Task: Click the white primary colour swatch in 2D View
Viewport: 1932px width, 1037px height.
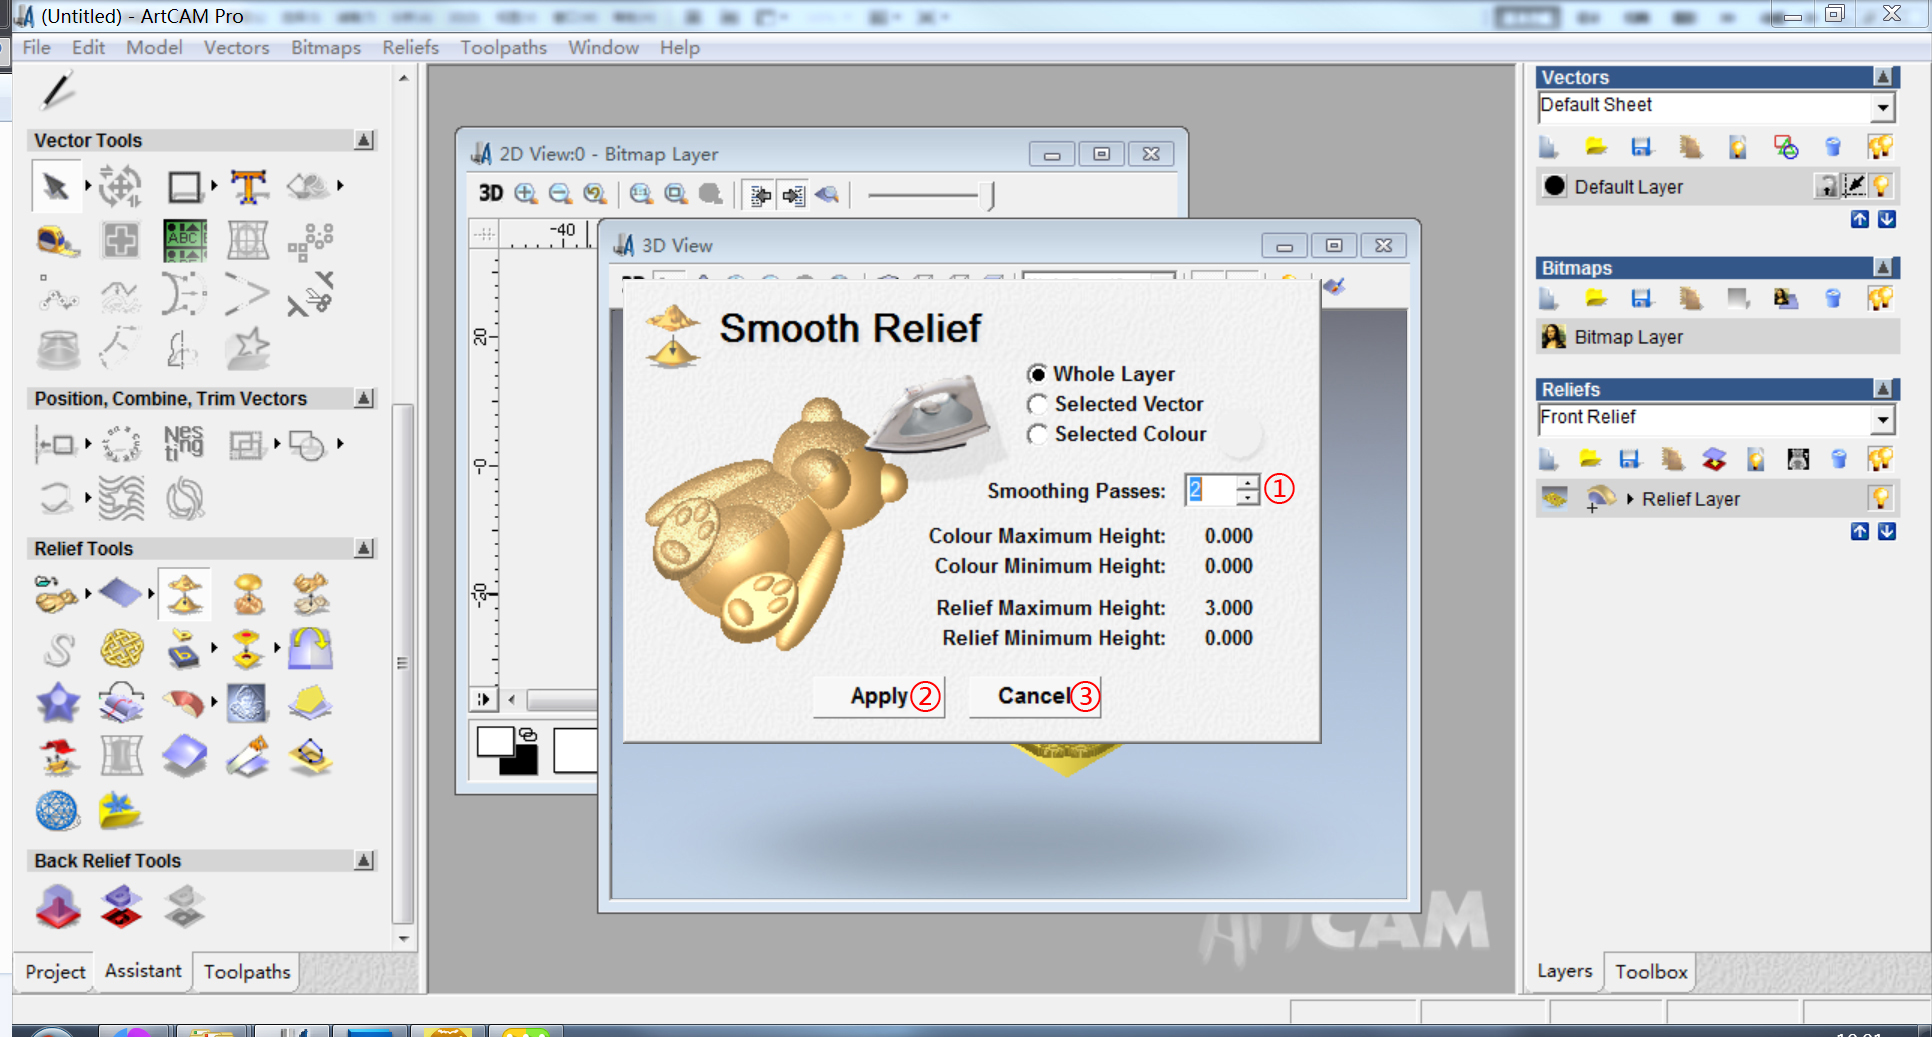Action: [495, 742]
